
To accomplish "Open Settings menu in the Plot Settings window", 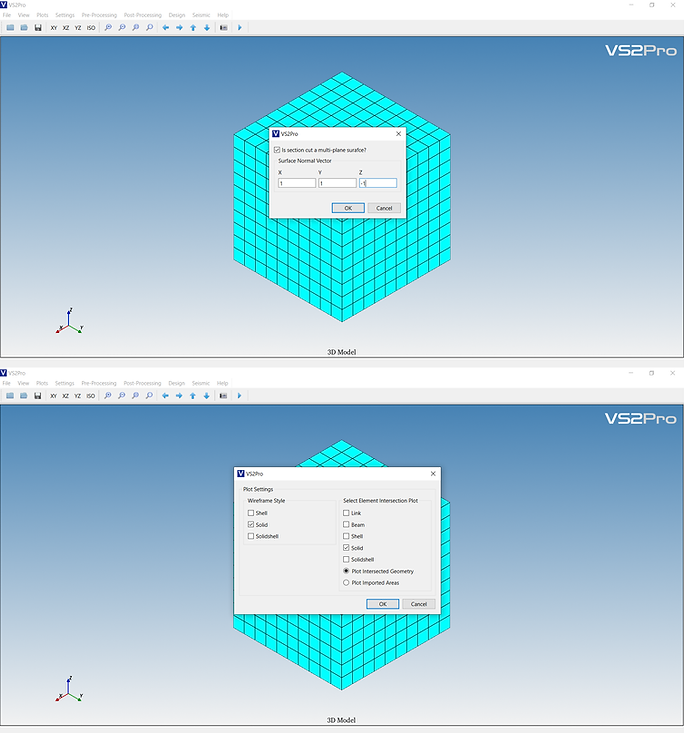I will pyautogui.click(x=65, y=383).
